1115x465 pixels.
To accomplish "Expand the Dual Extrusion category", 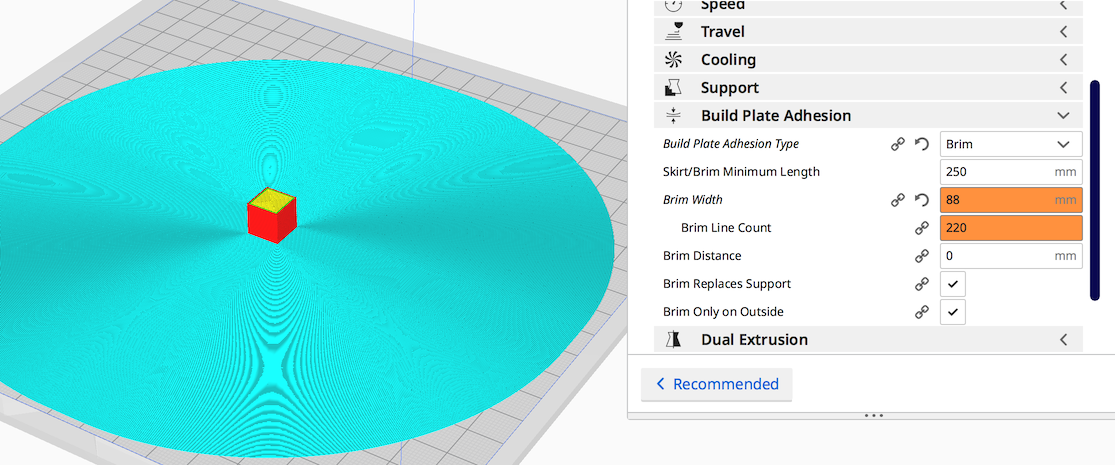I will (868, 339).
